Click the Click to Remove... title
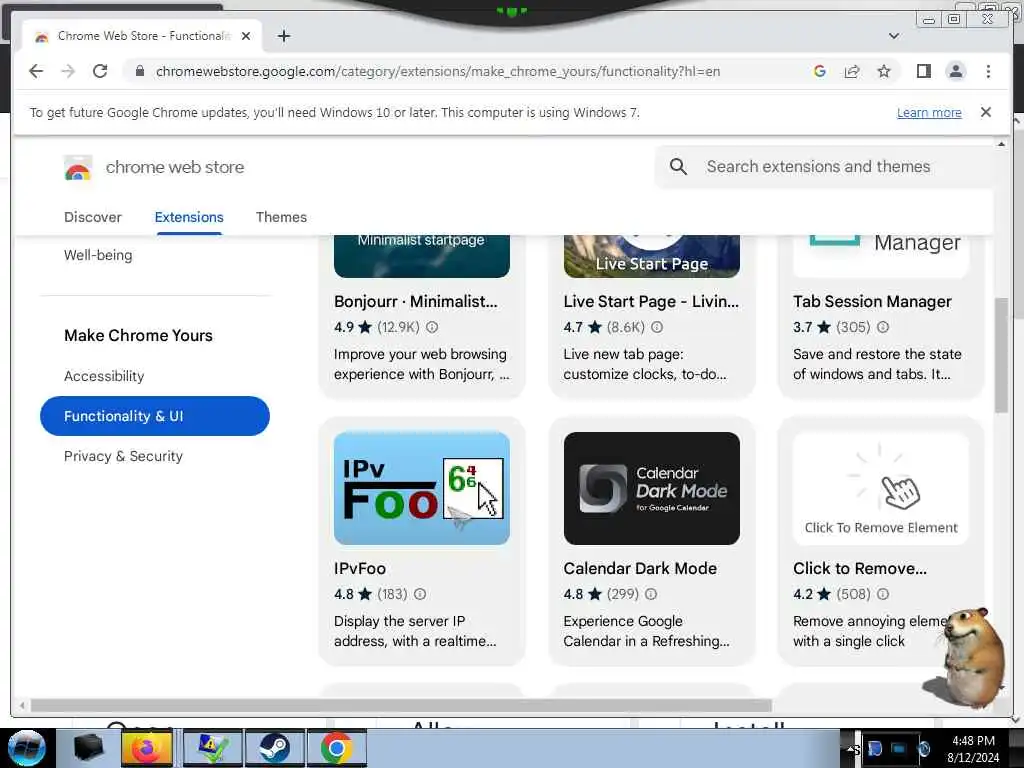The image size is (1024, 768). point(859,568)
